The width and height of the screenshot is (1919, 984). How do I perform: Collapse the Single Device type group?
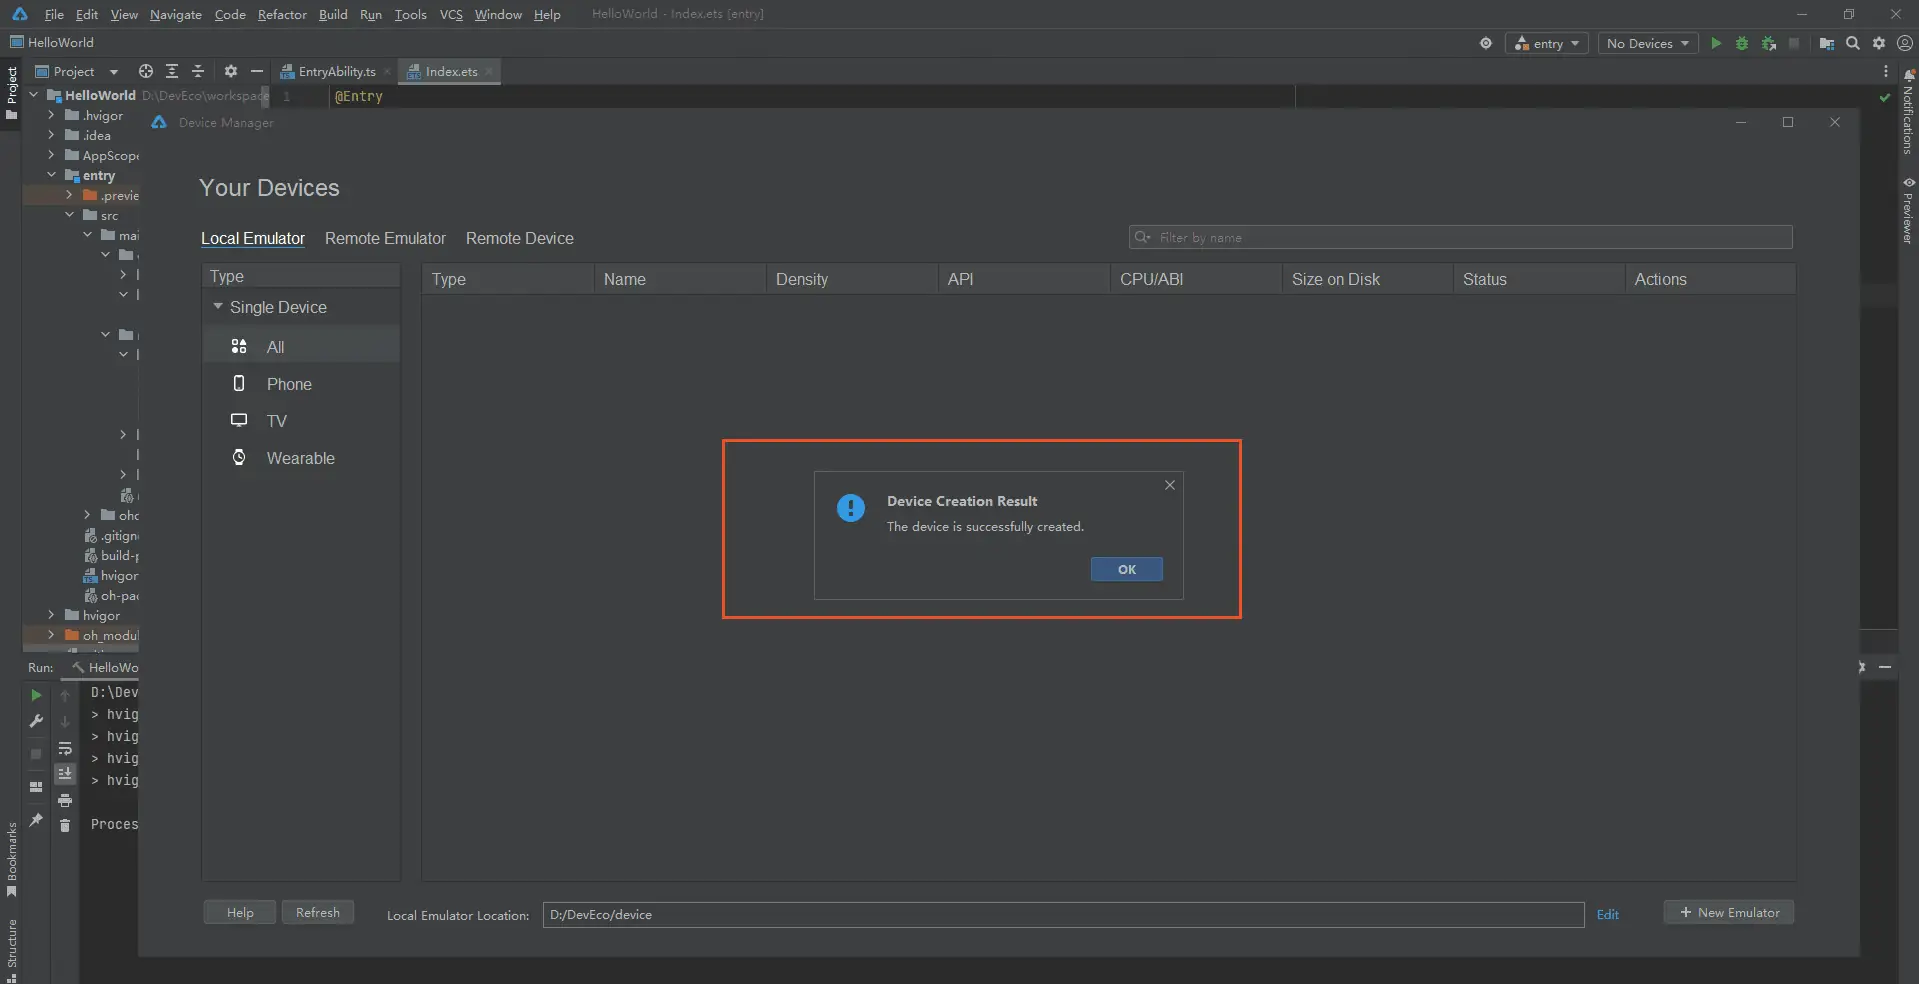tap(218, 307)
